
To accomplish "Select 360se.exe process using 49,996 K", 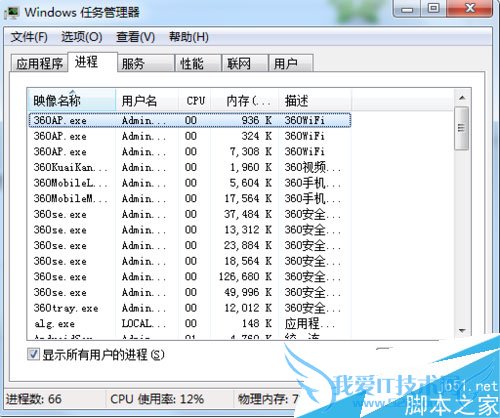I will click(190, 292).
